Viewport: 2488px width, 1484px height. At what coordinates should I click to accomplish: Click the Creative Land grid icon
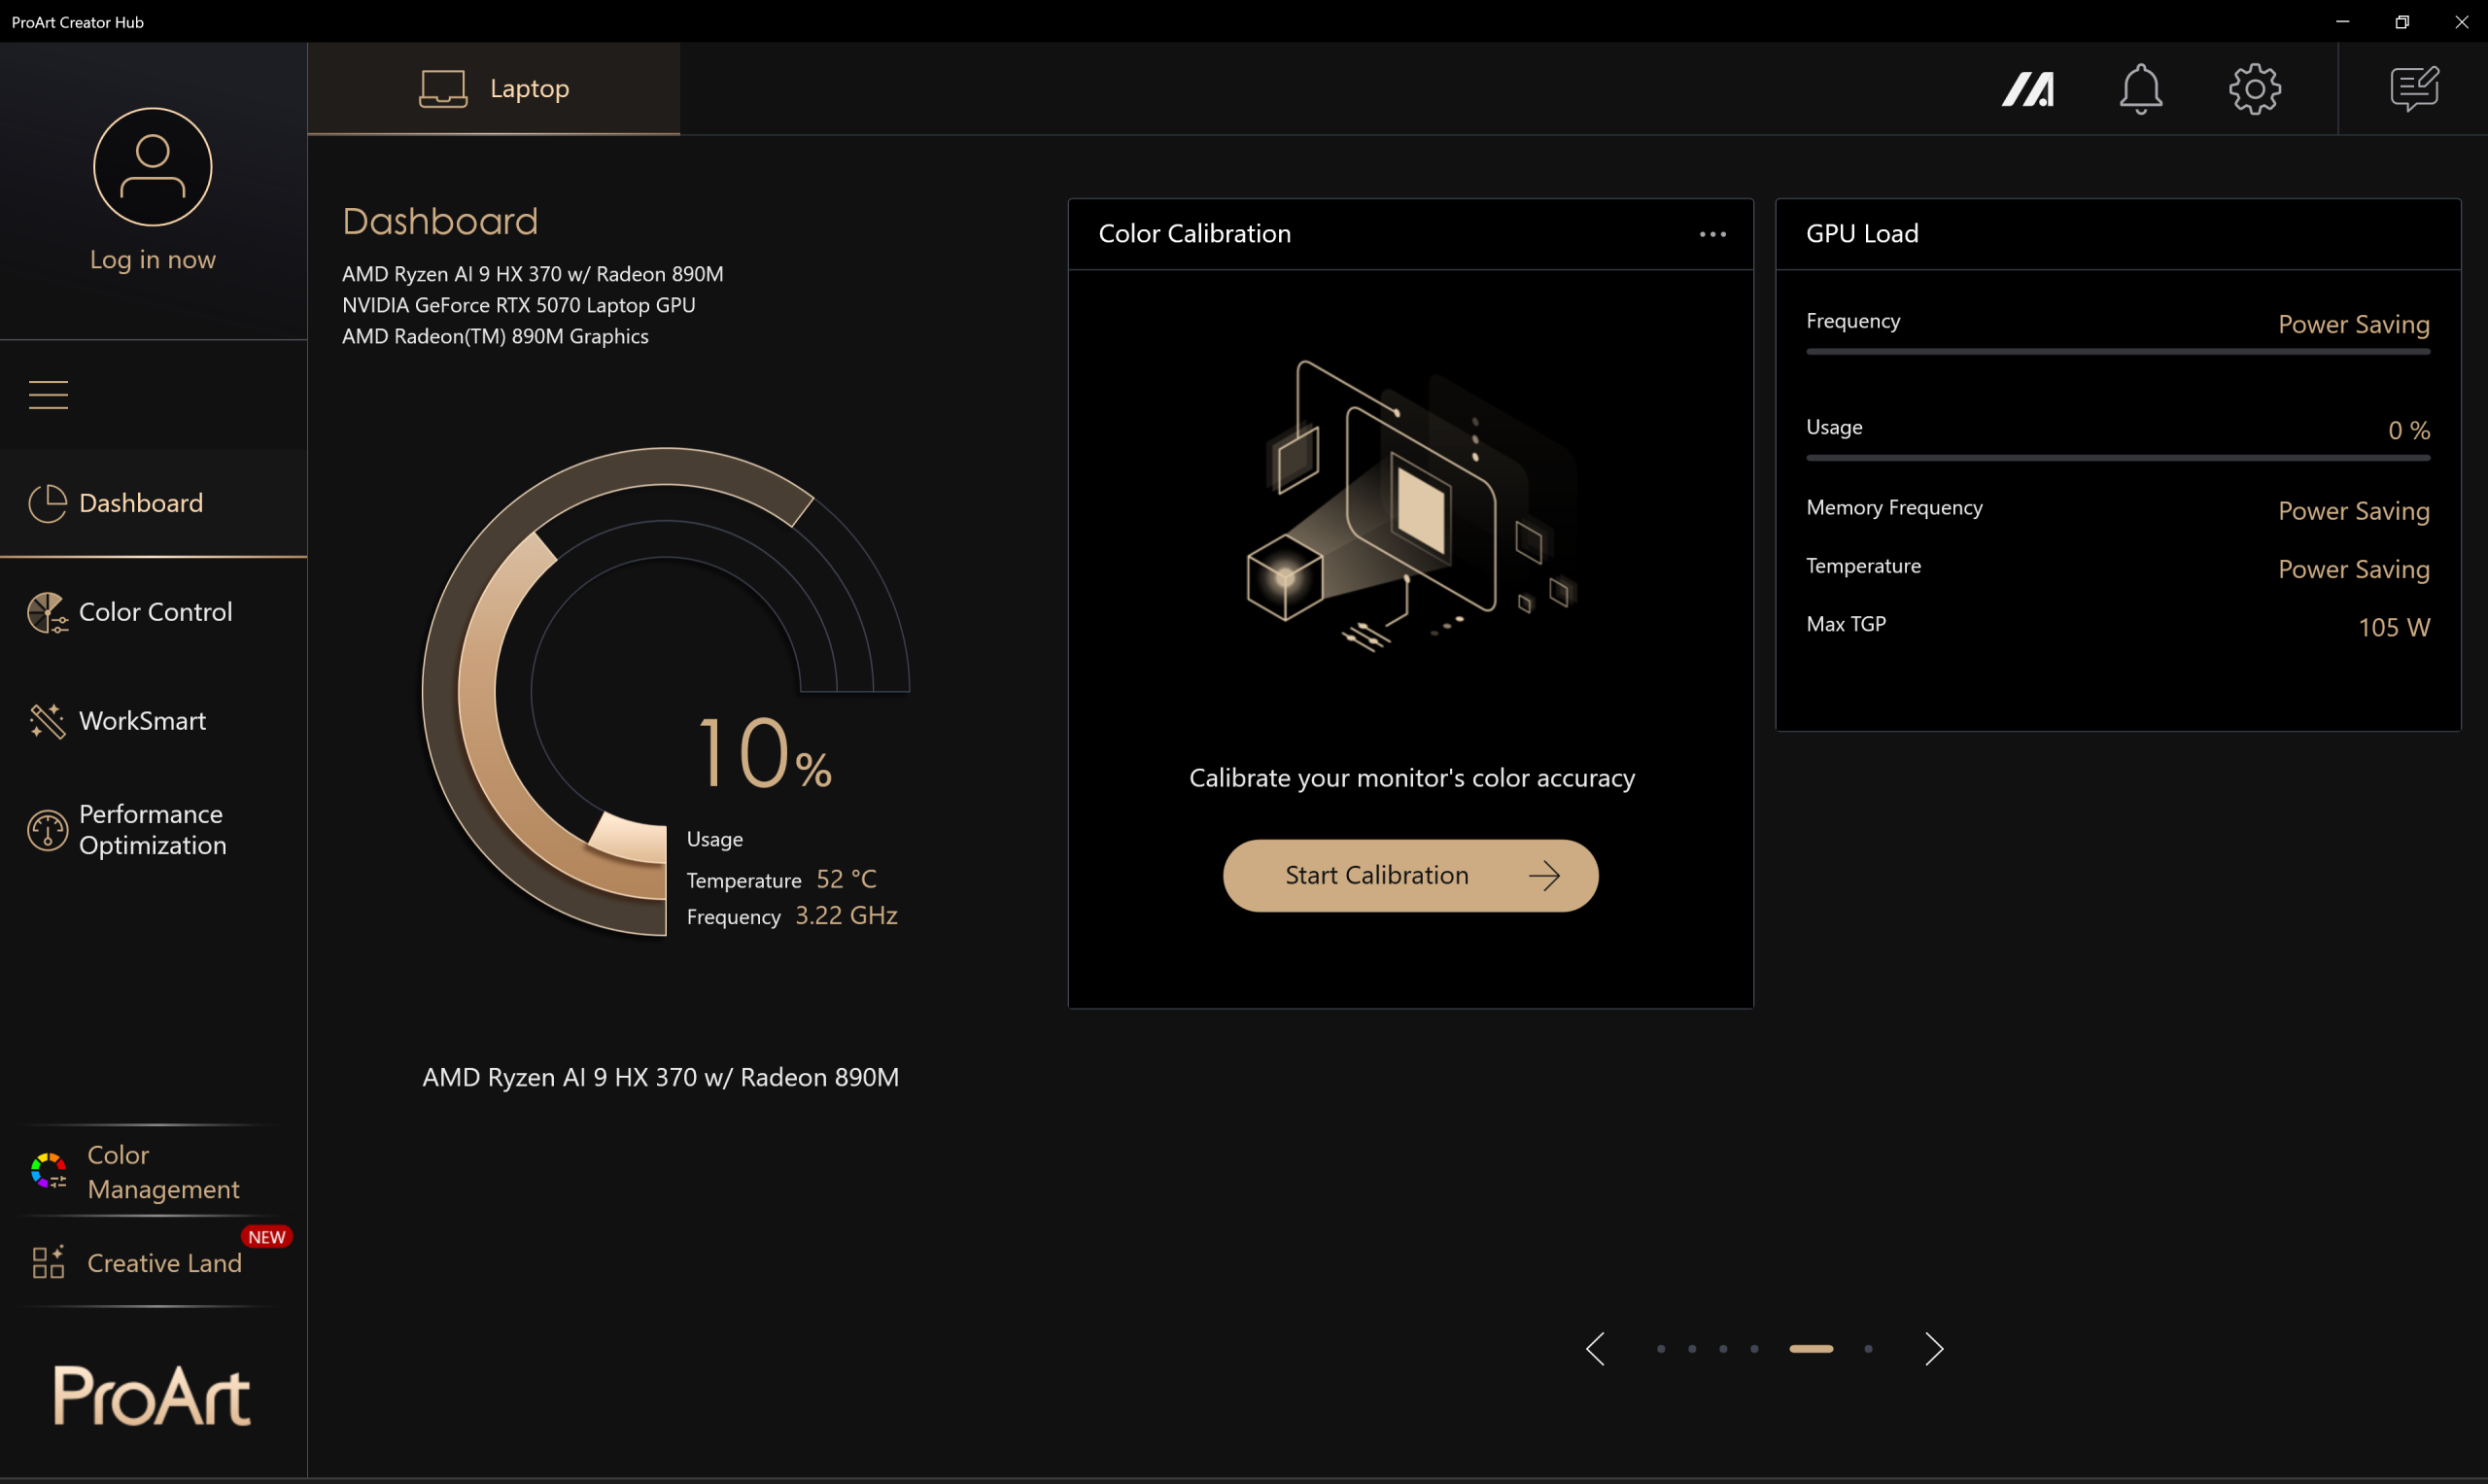coord(48,1262)
